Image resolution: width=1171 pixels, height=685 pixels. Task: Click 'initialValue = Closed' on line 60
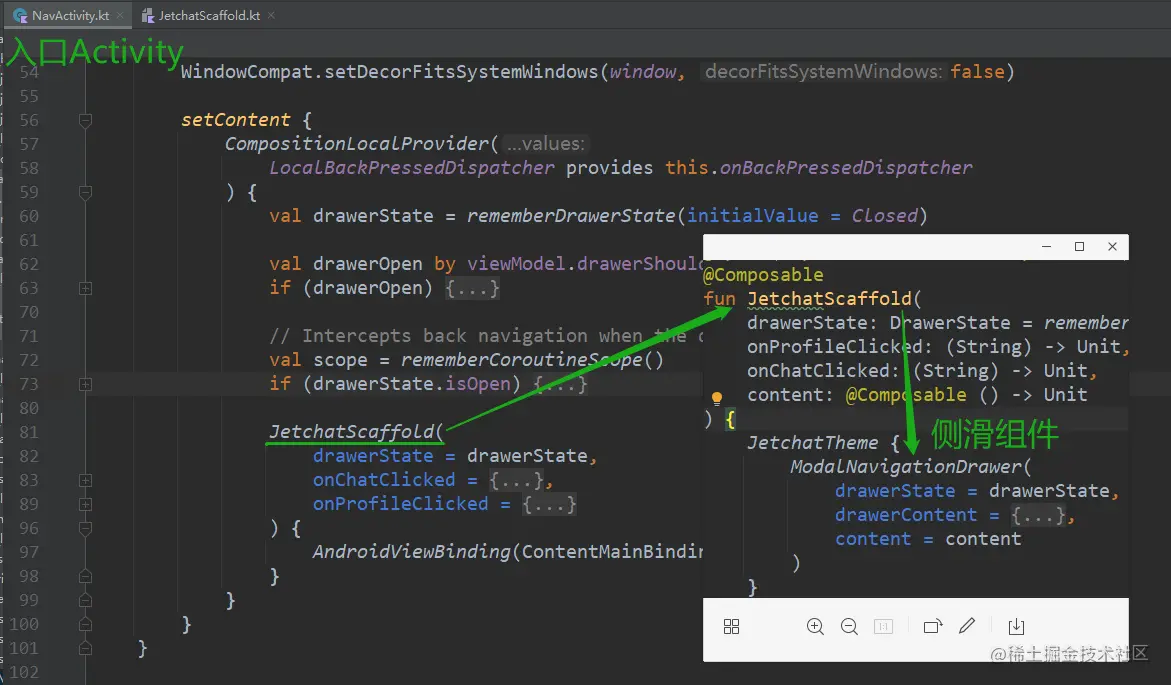[802, 216]
